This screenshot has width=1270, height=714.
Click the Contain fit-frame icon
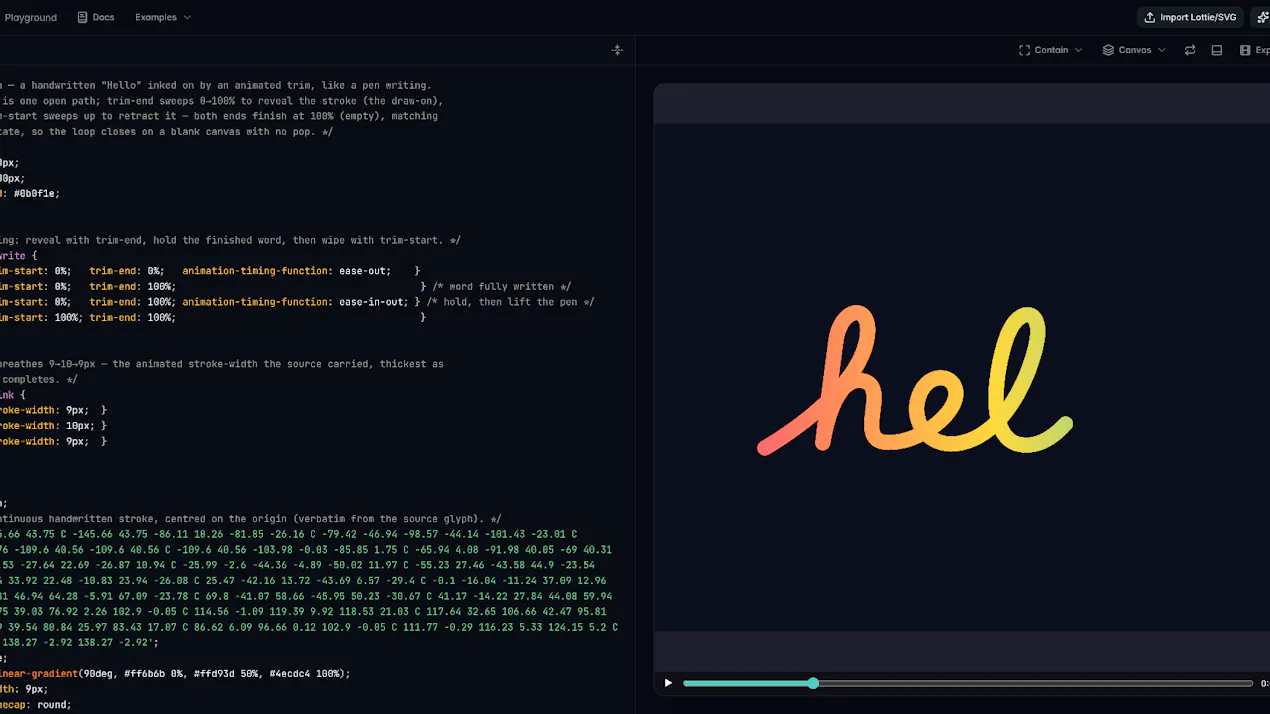[1024, 50]
